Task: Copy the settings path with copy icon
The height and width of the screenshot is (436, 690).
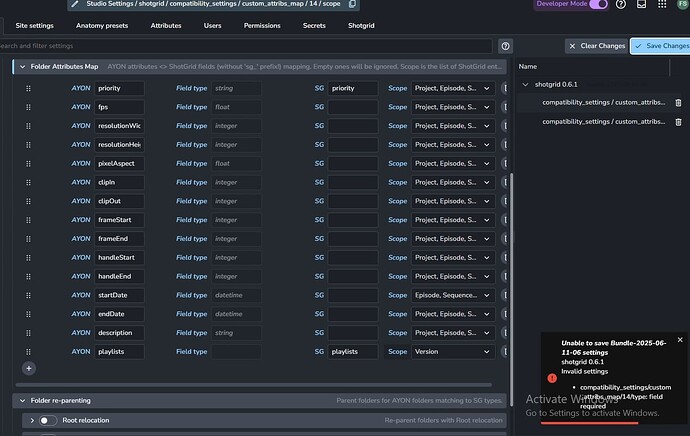Action: coord(352,4)
